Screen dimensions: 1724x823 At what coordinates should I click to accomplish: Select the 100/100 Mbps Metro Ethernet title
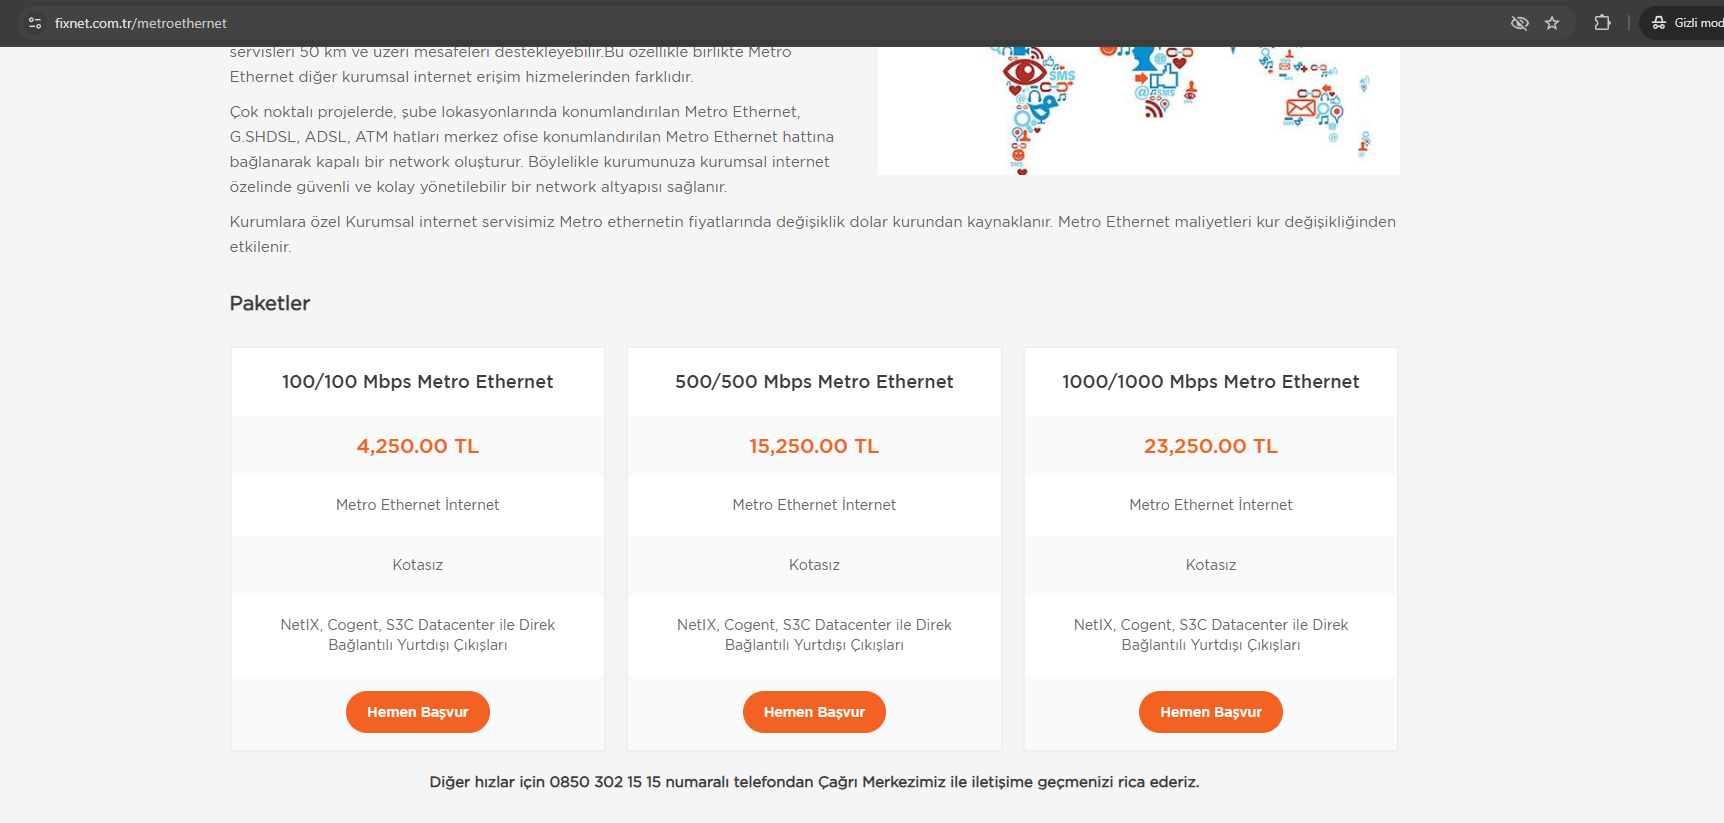click(x=417, y=382)
